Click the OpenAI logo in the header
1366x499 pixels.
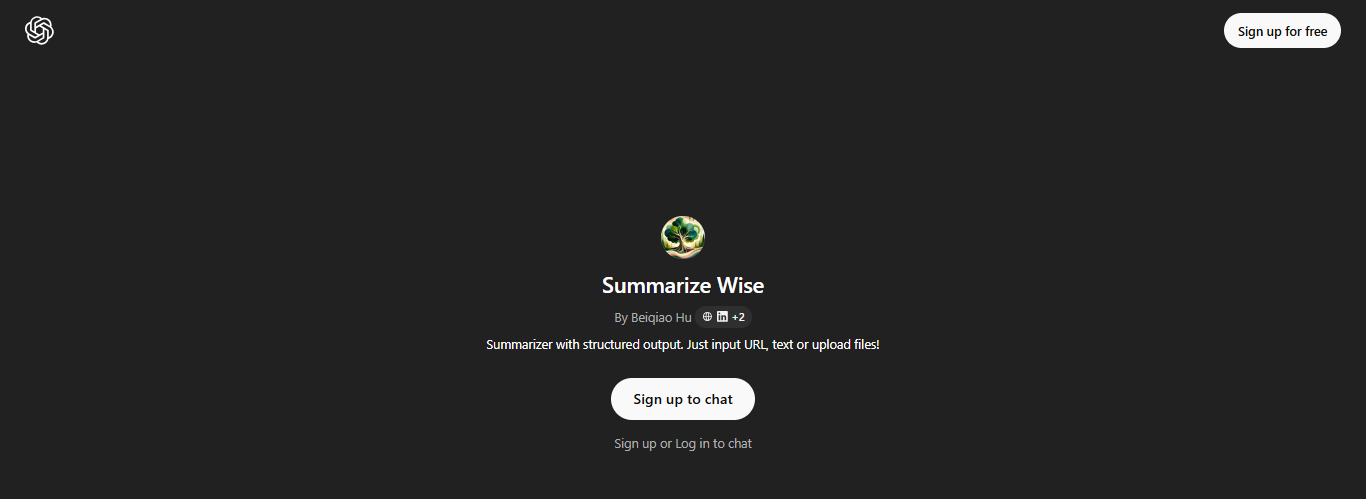click(x=39, y=31)
